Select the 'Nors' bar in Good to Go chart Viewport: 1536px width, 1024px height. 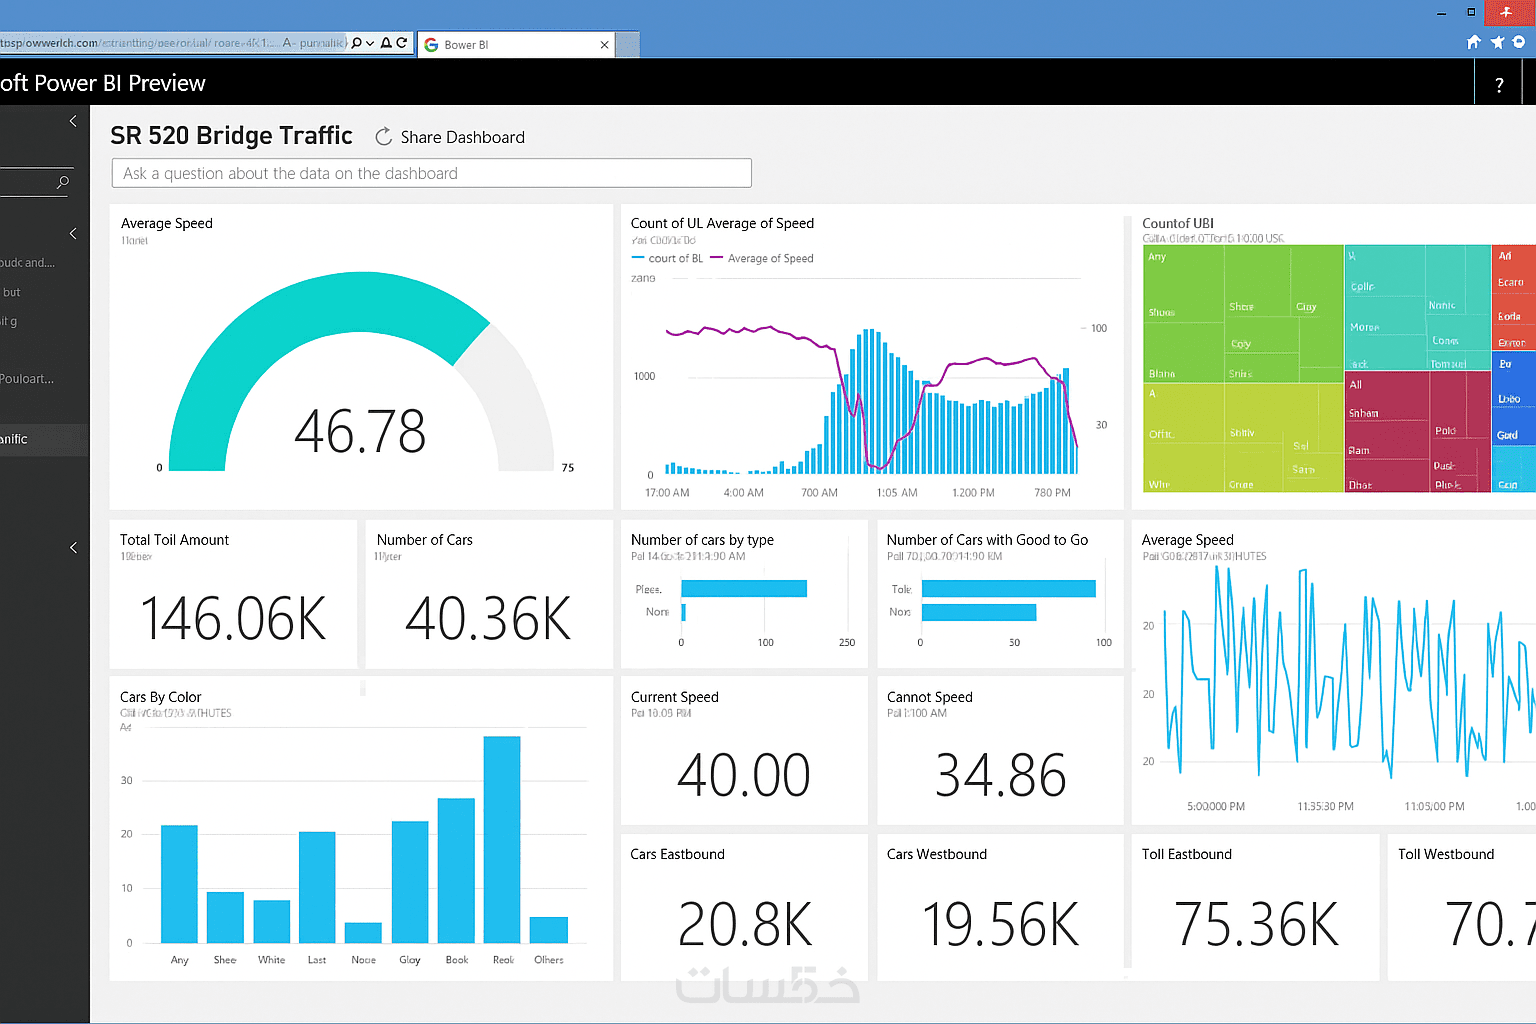pyautogui.click(x=979, y=612)
